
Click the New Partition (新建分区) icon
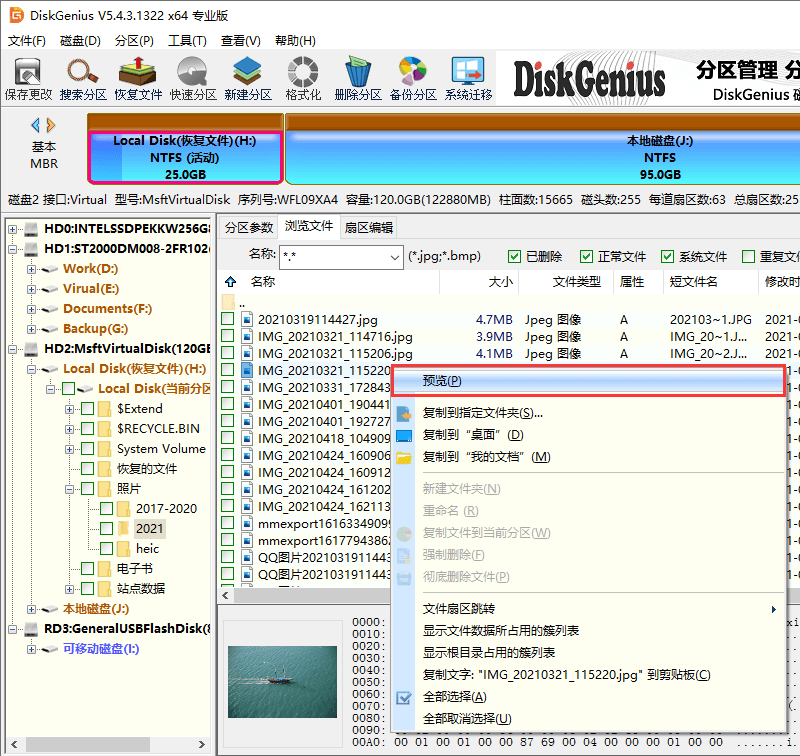(x=247, y=71)
